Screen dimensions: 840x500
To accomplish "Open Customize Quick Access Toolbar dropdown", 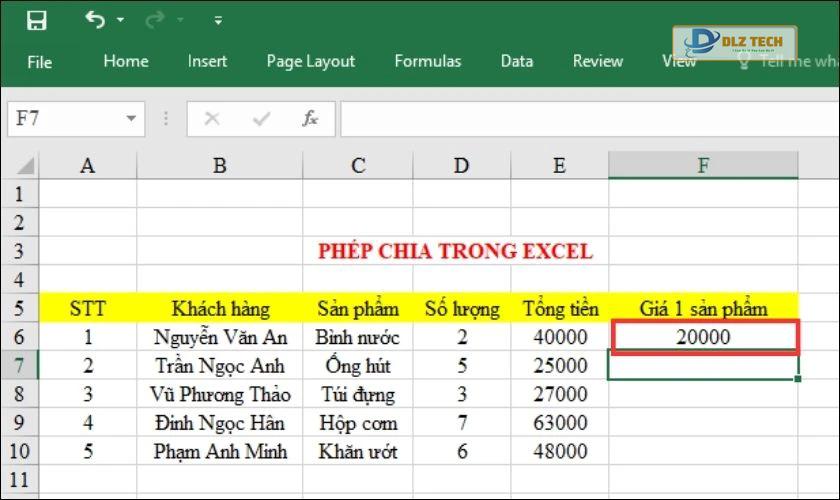I will click(x=218, y=20).
